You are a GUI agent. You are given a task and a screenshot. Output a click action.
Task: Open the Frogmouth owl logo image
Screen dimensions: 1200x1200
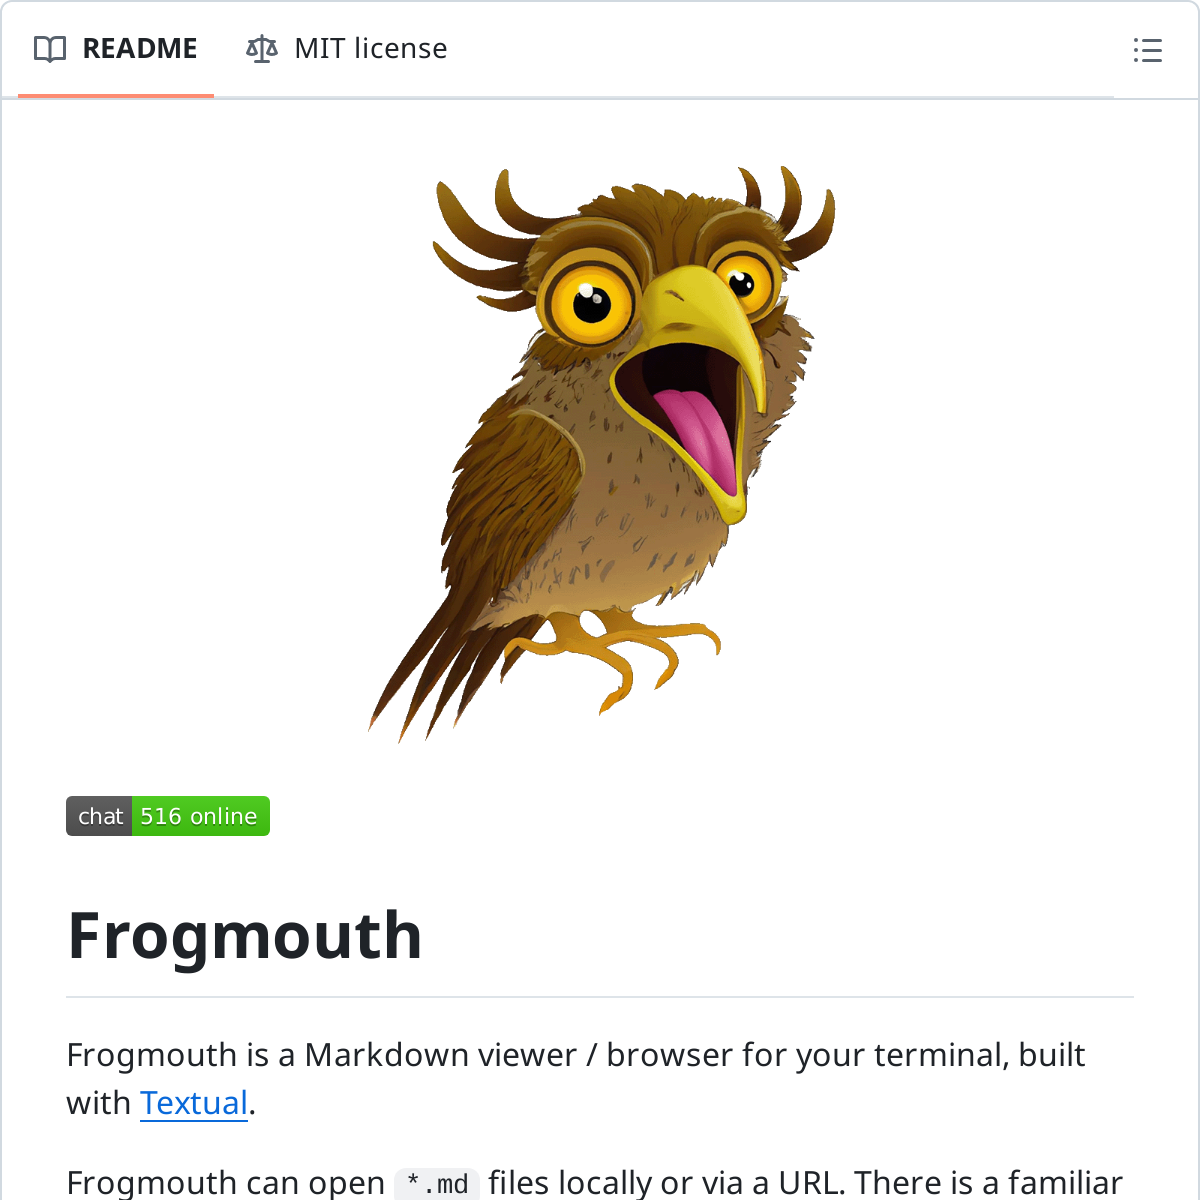[x=601, y=455]
